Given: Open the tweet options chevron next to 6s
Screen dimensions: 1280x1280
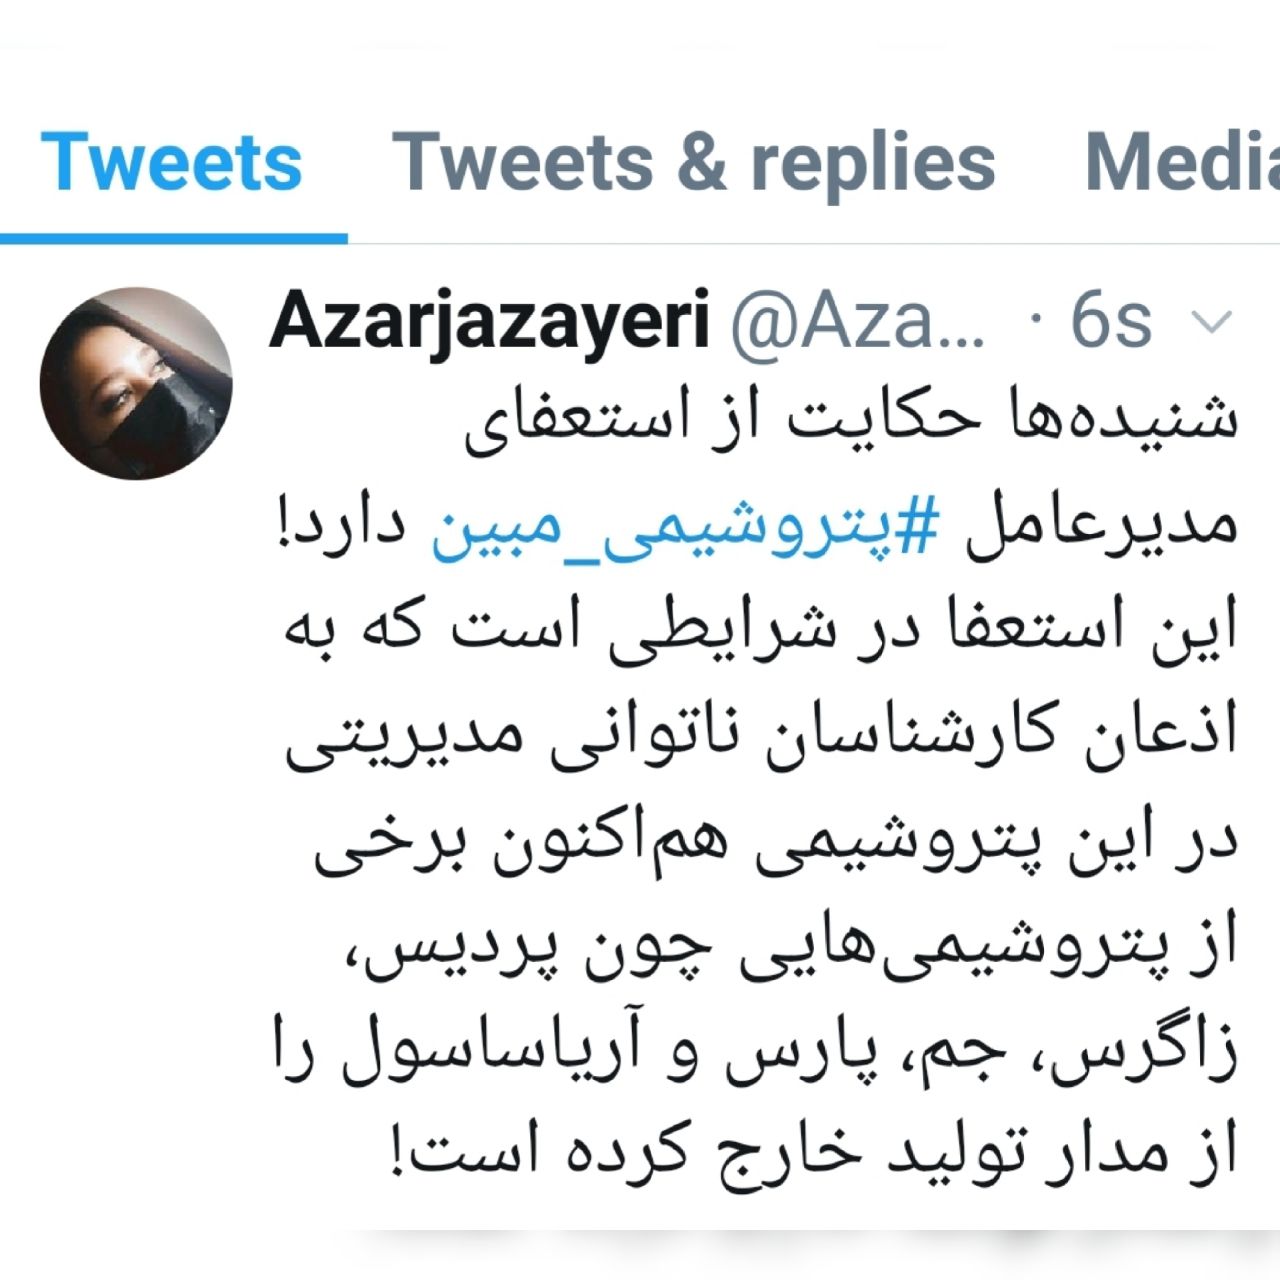Looking at the screenshot, I should click(x=1212, y=323).
